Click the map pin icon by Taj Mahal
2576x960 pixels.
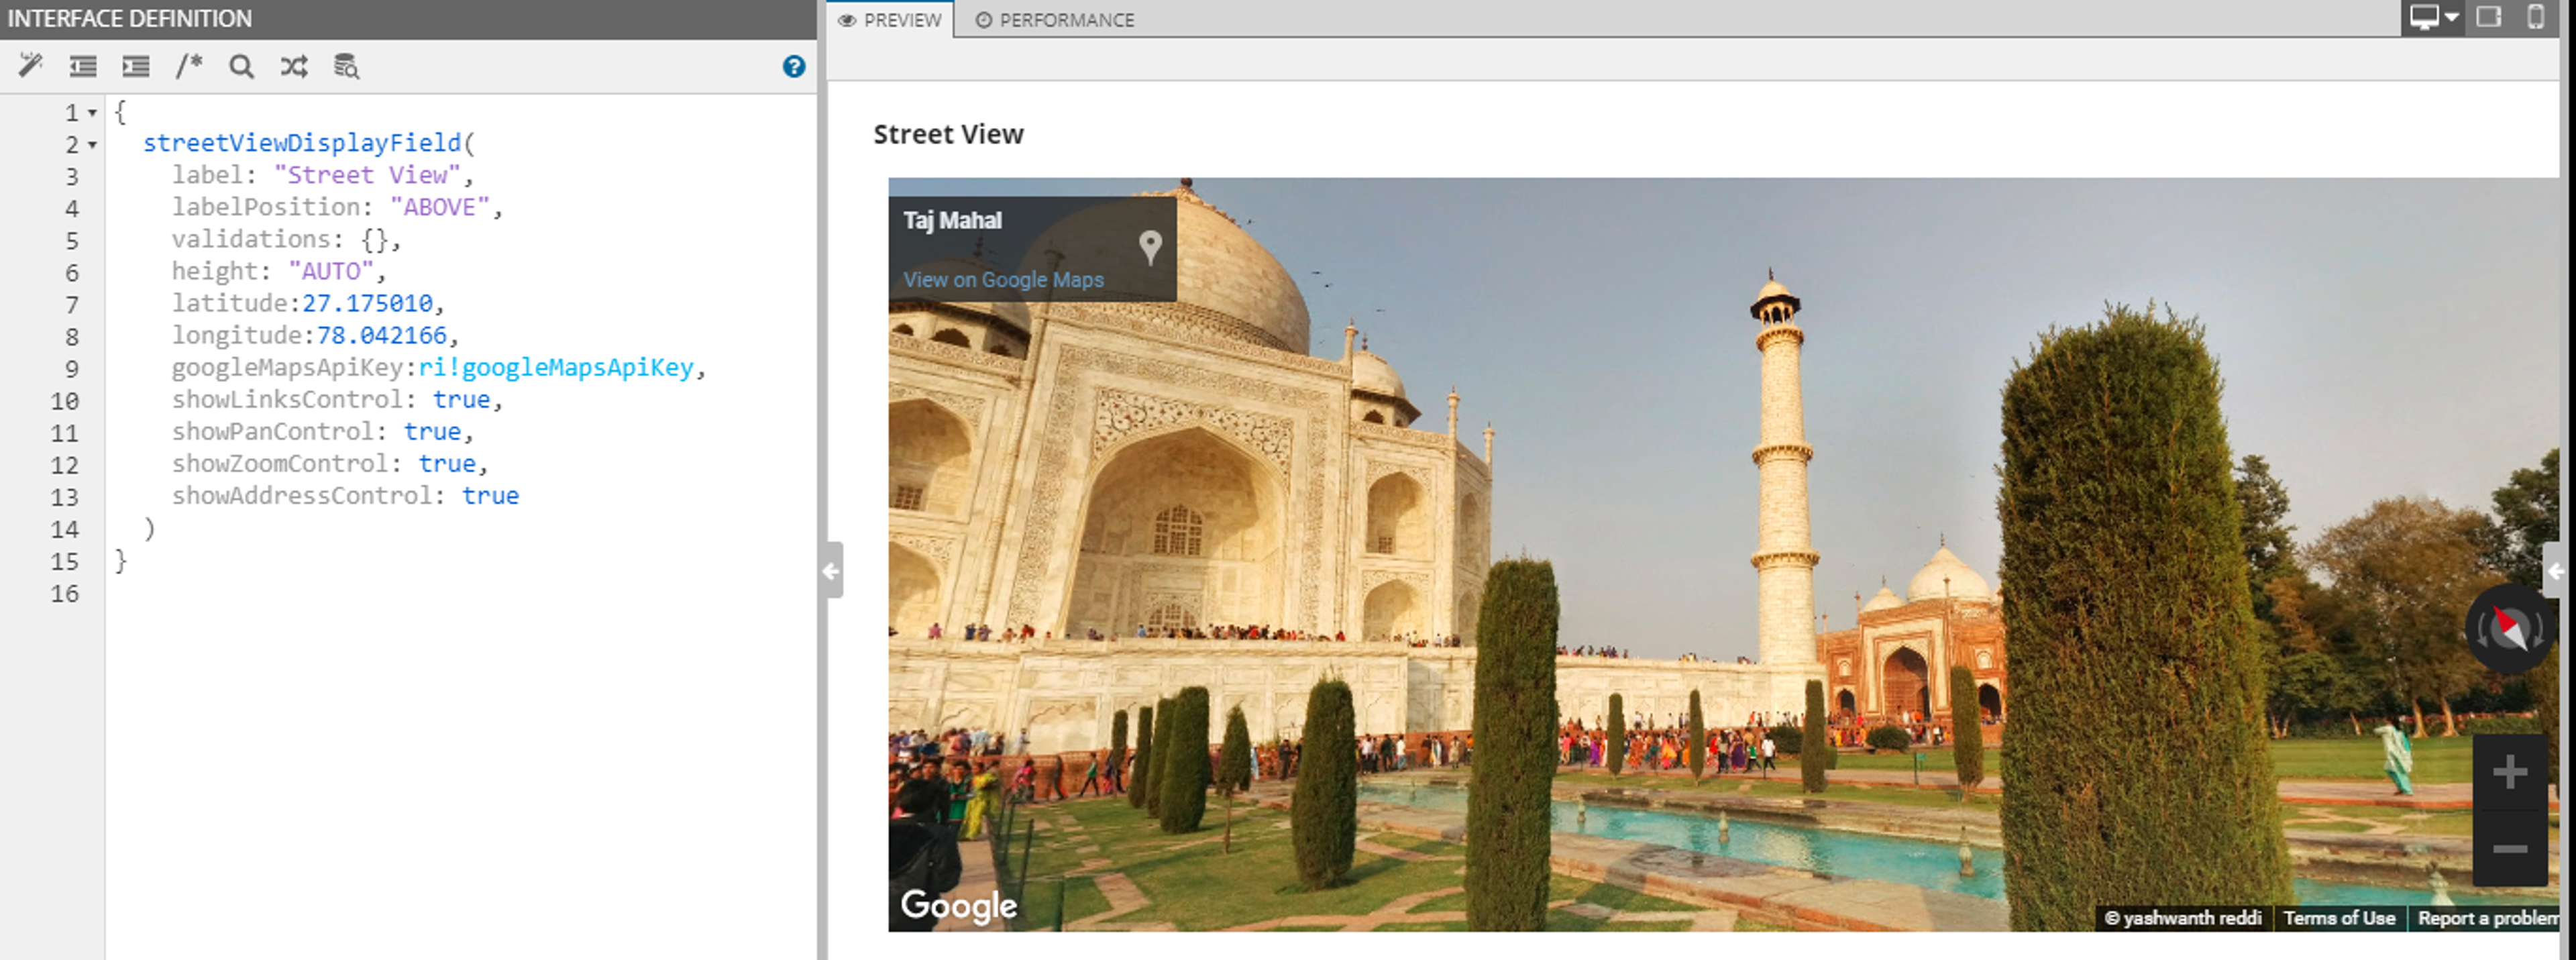pos(1150,247)
